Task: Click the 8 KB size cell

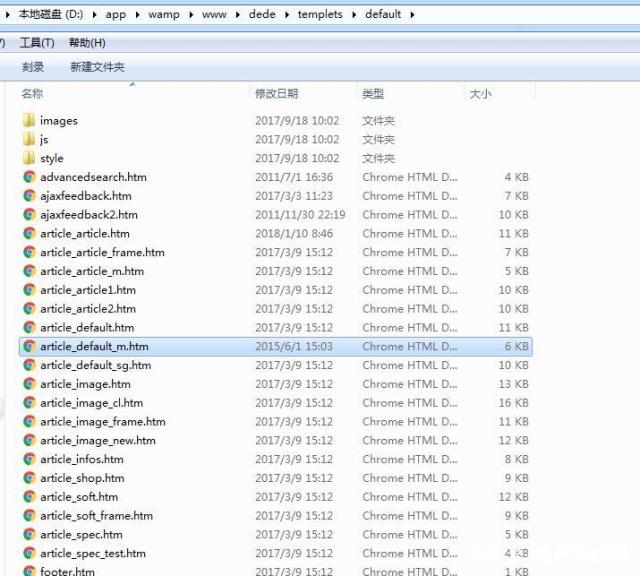Action: [x=516, y=459]
